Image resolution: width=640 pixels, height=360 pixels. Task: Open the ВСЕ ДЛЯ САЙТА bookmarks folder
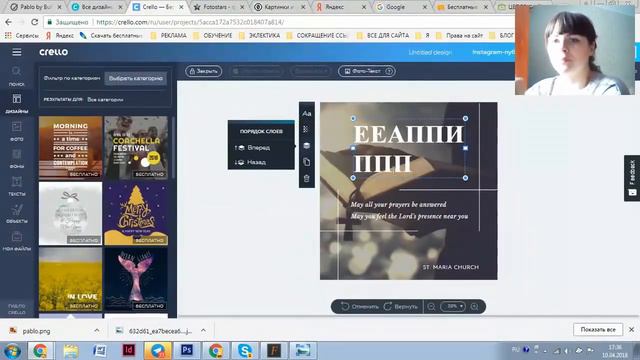(383, 36)
